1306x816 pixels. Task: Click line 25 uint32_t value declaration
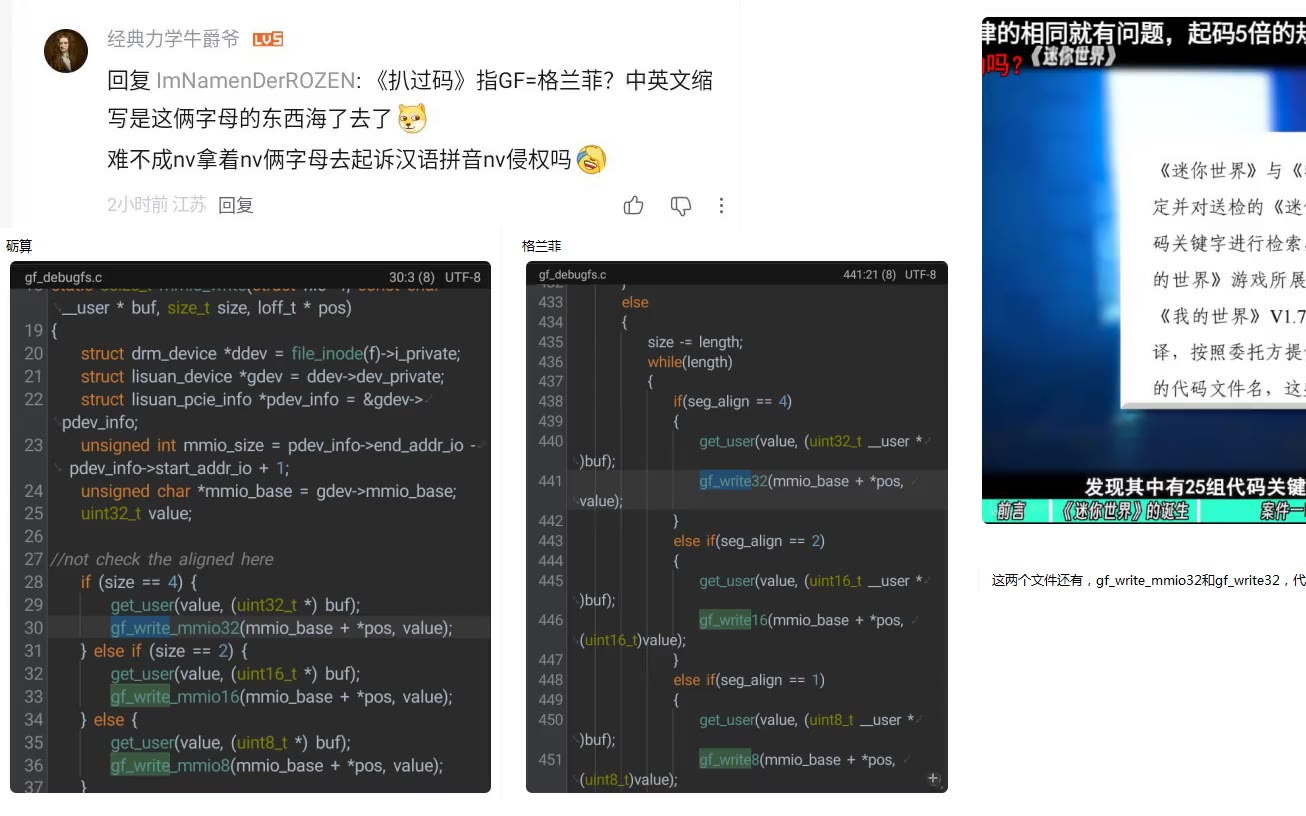pos(136,514)
